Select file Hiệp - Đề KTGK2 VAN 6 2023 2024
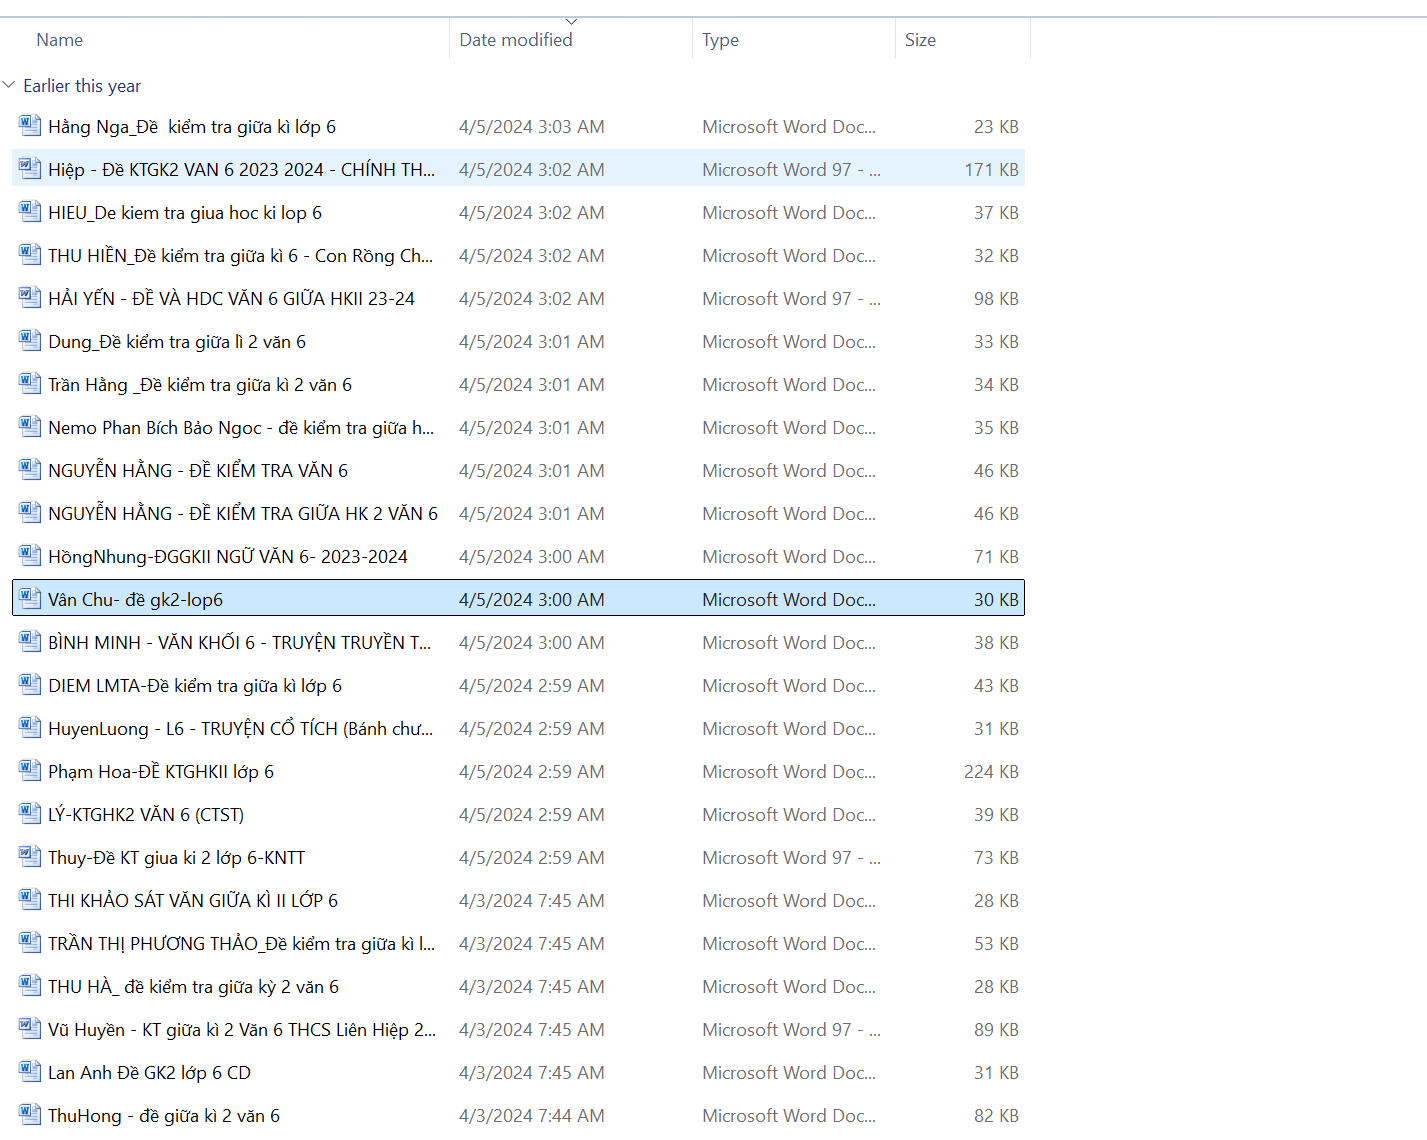 point(242,170)
